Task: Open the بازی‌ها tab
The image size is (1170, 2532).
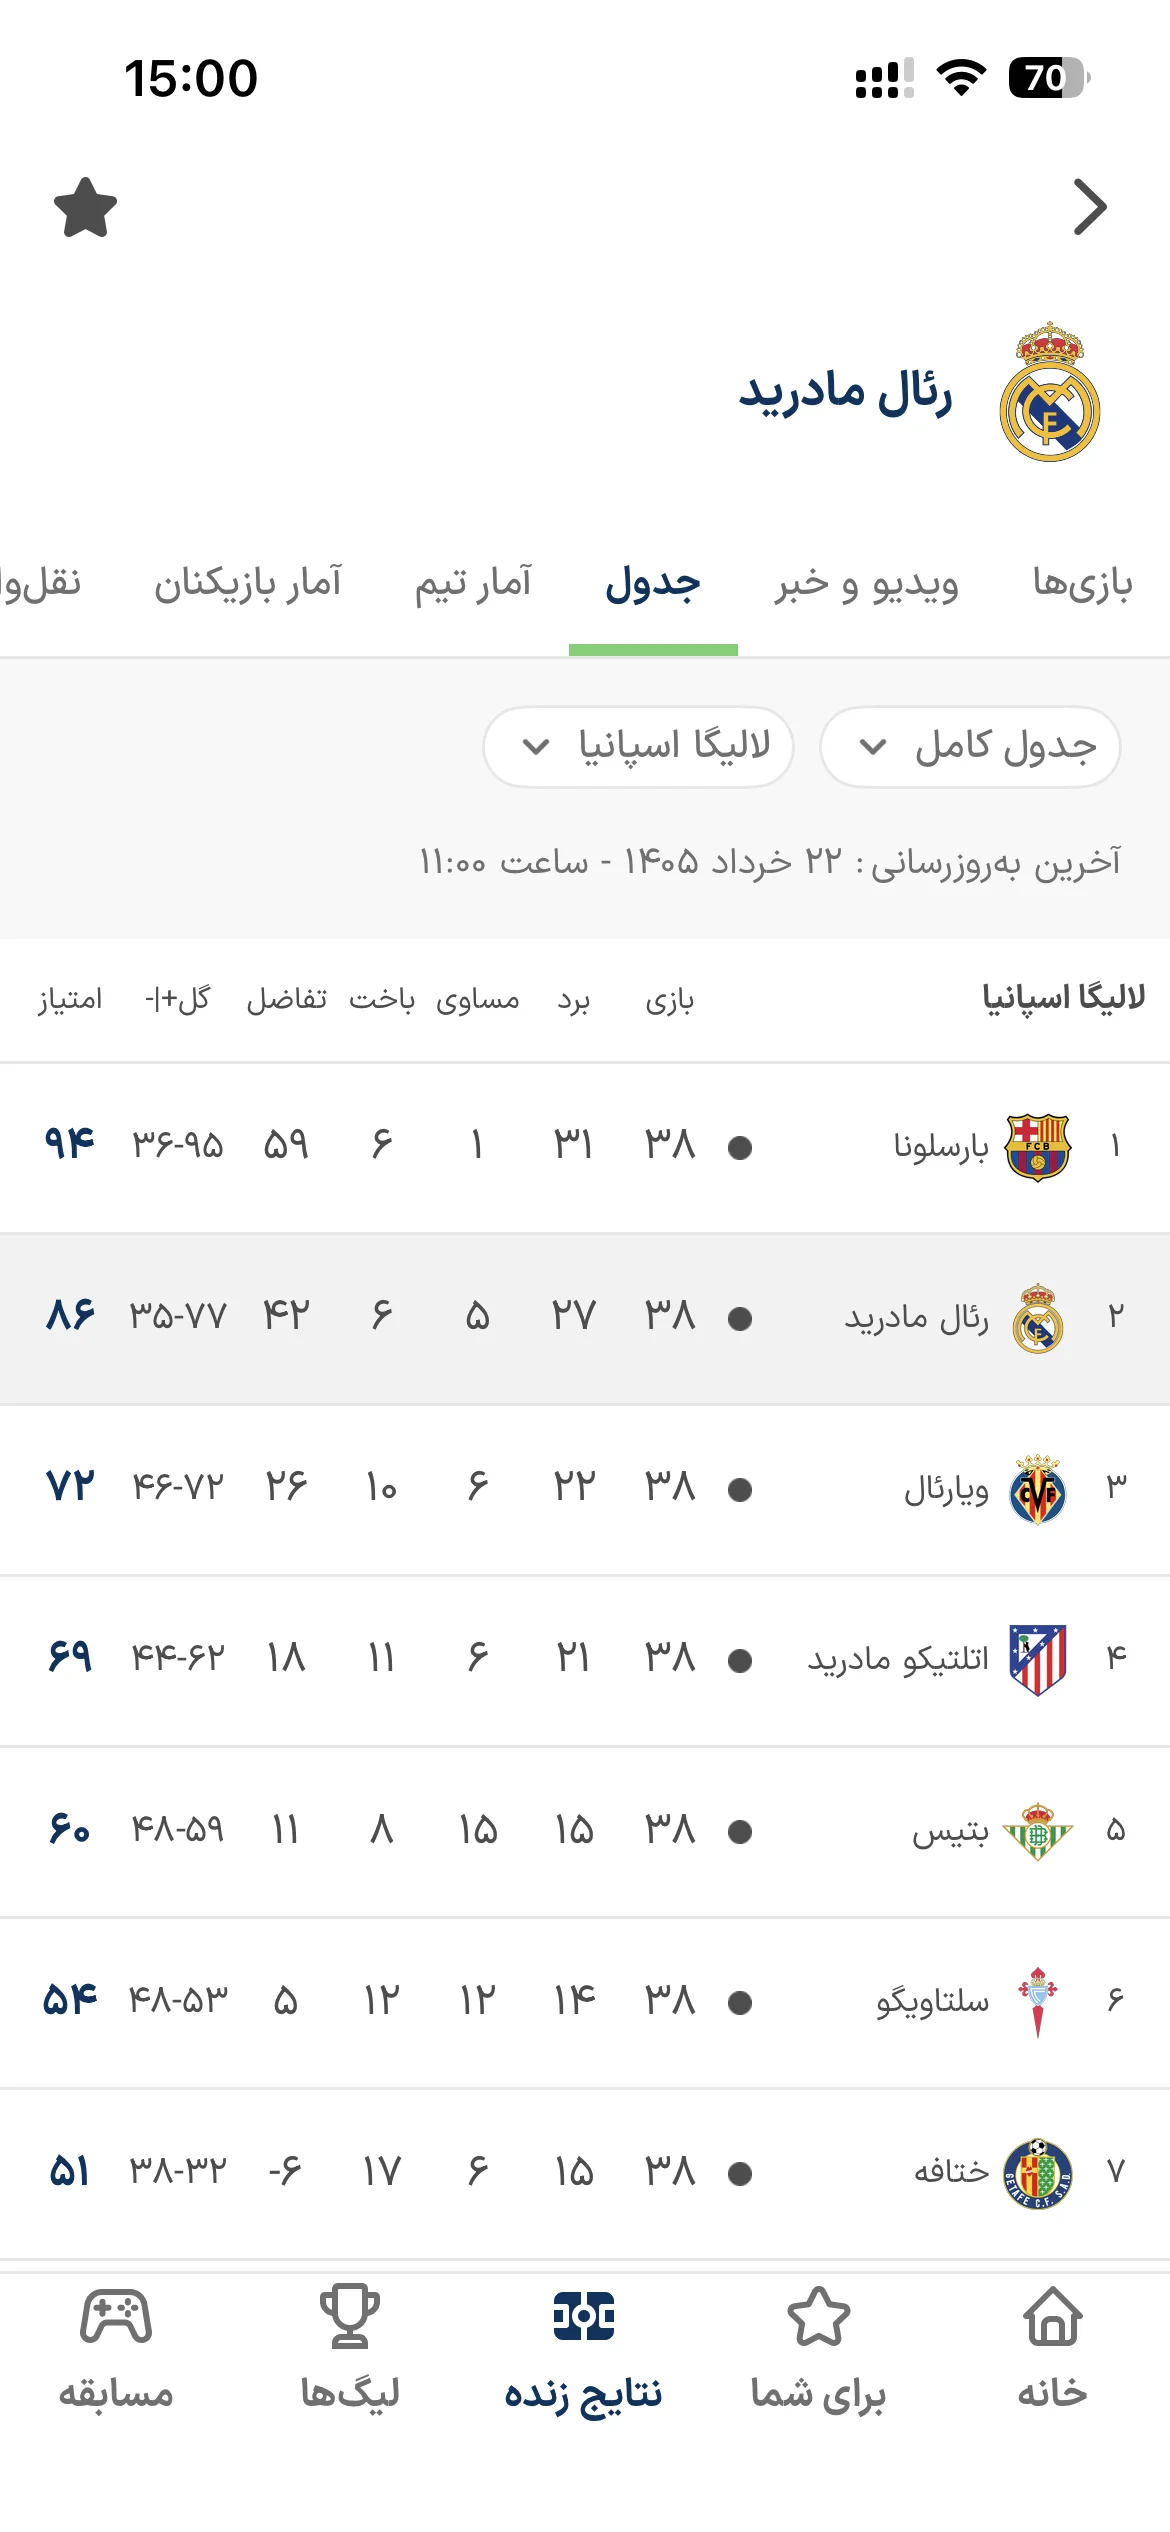Action: point(1083,583)
